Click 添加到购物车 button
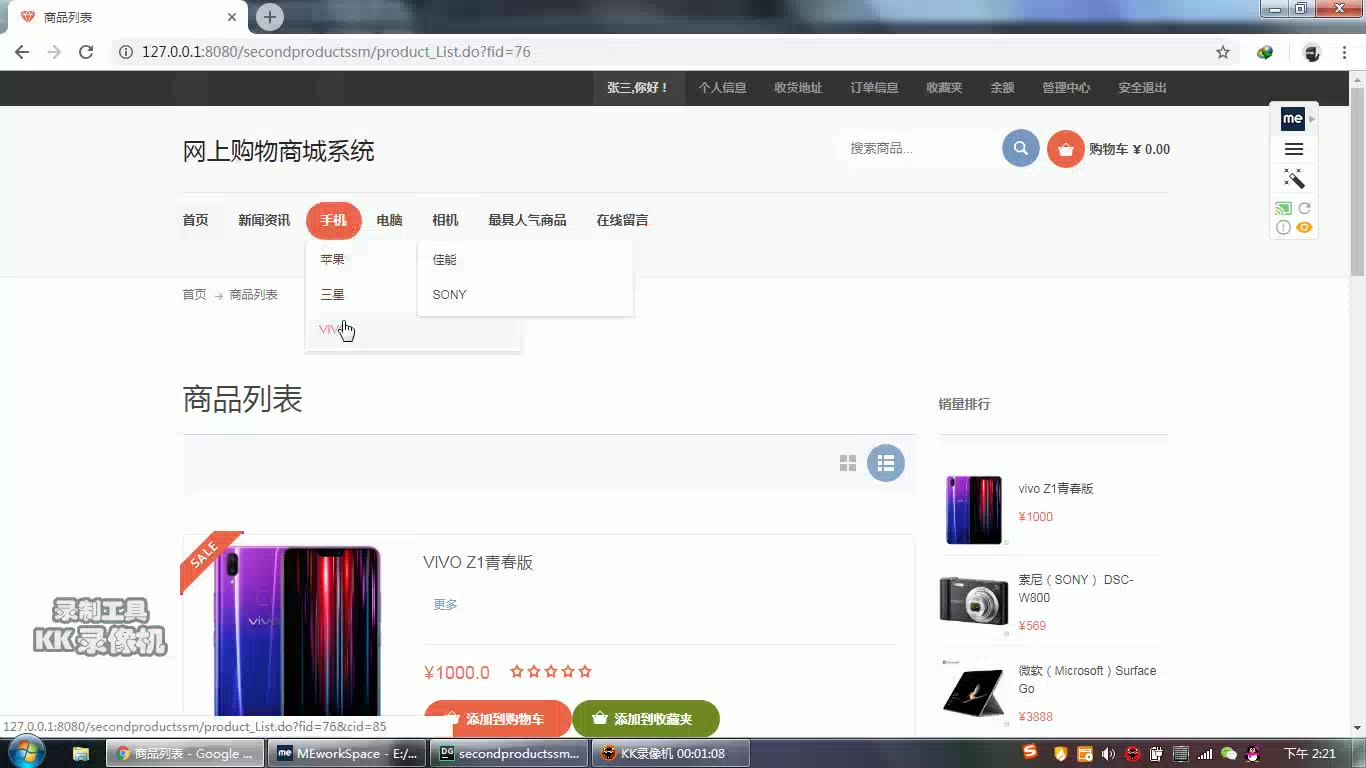Screen dimensions: 1366x768 [497, 719]
